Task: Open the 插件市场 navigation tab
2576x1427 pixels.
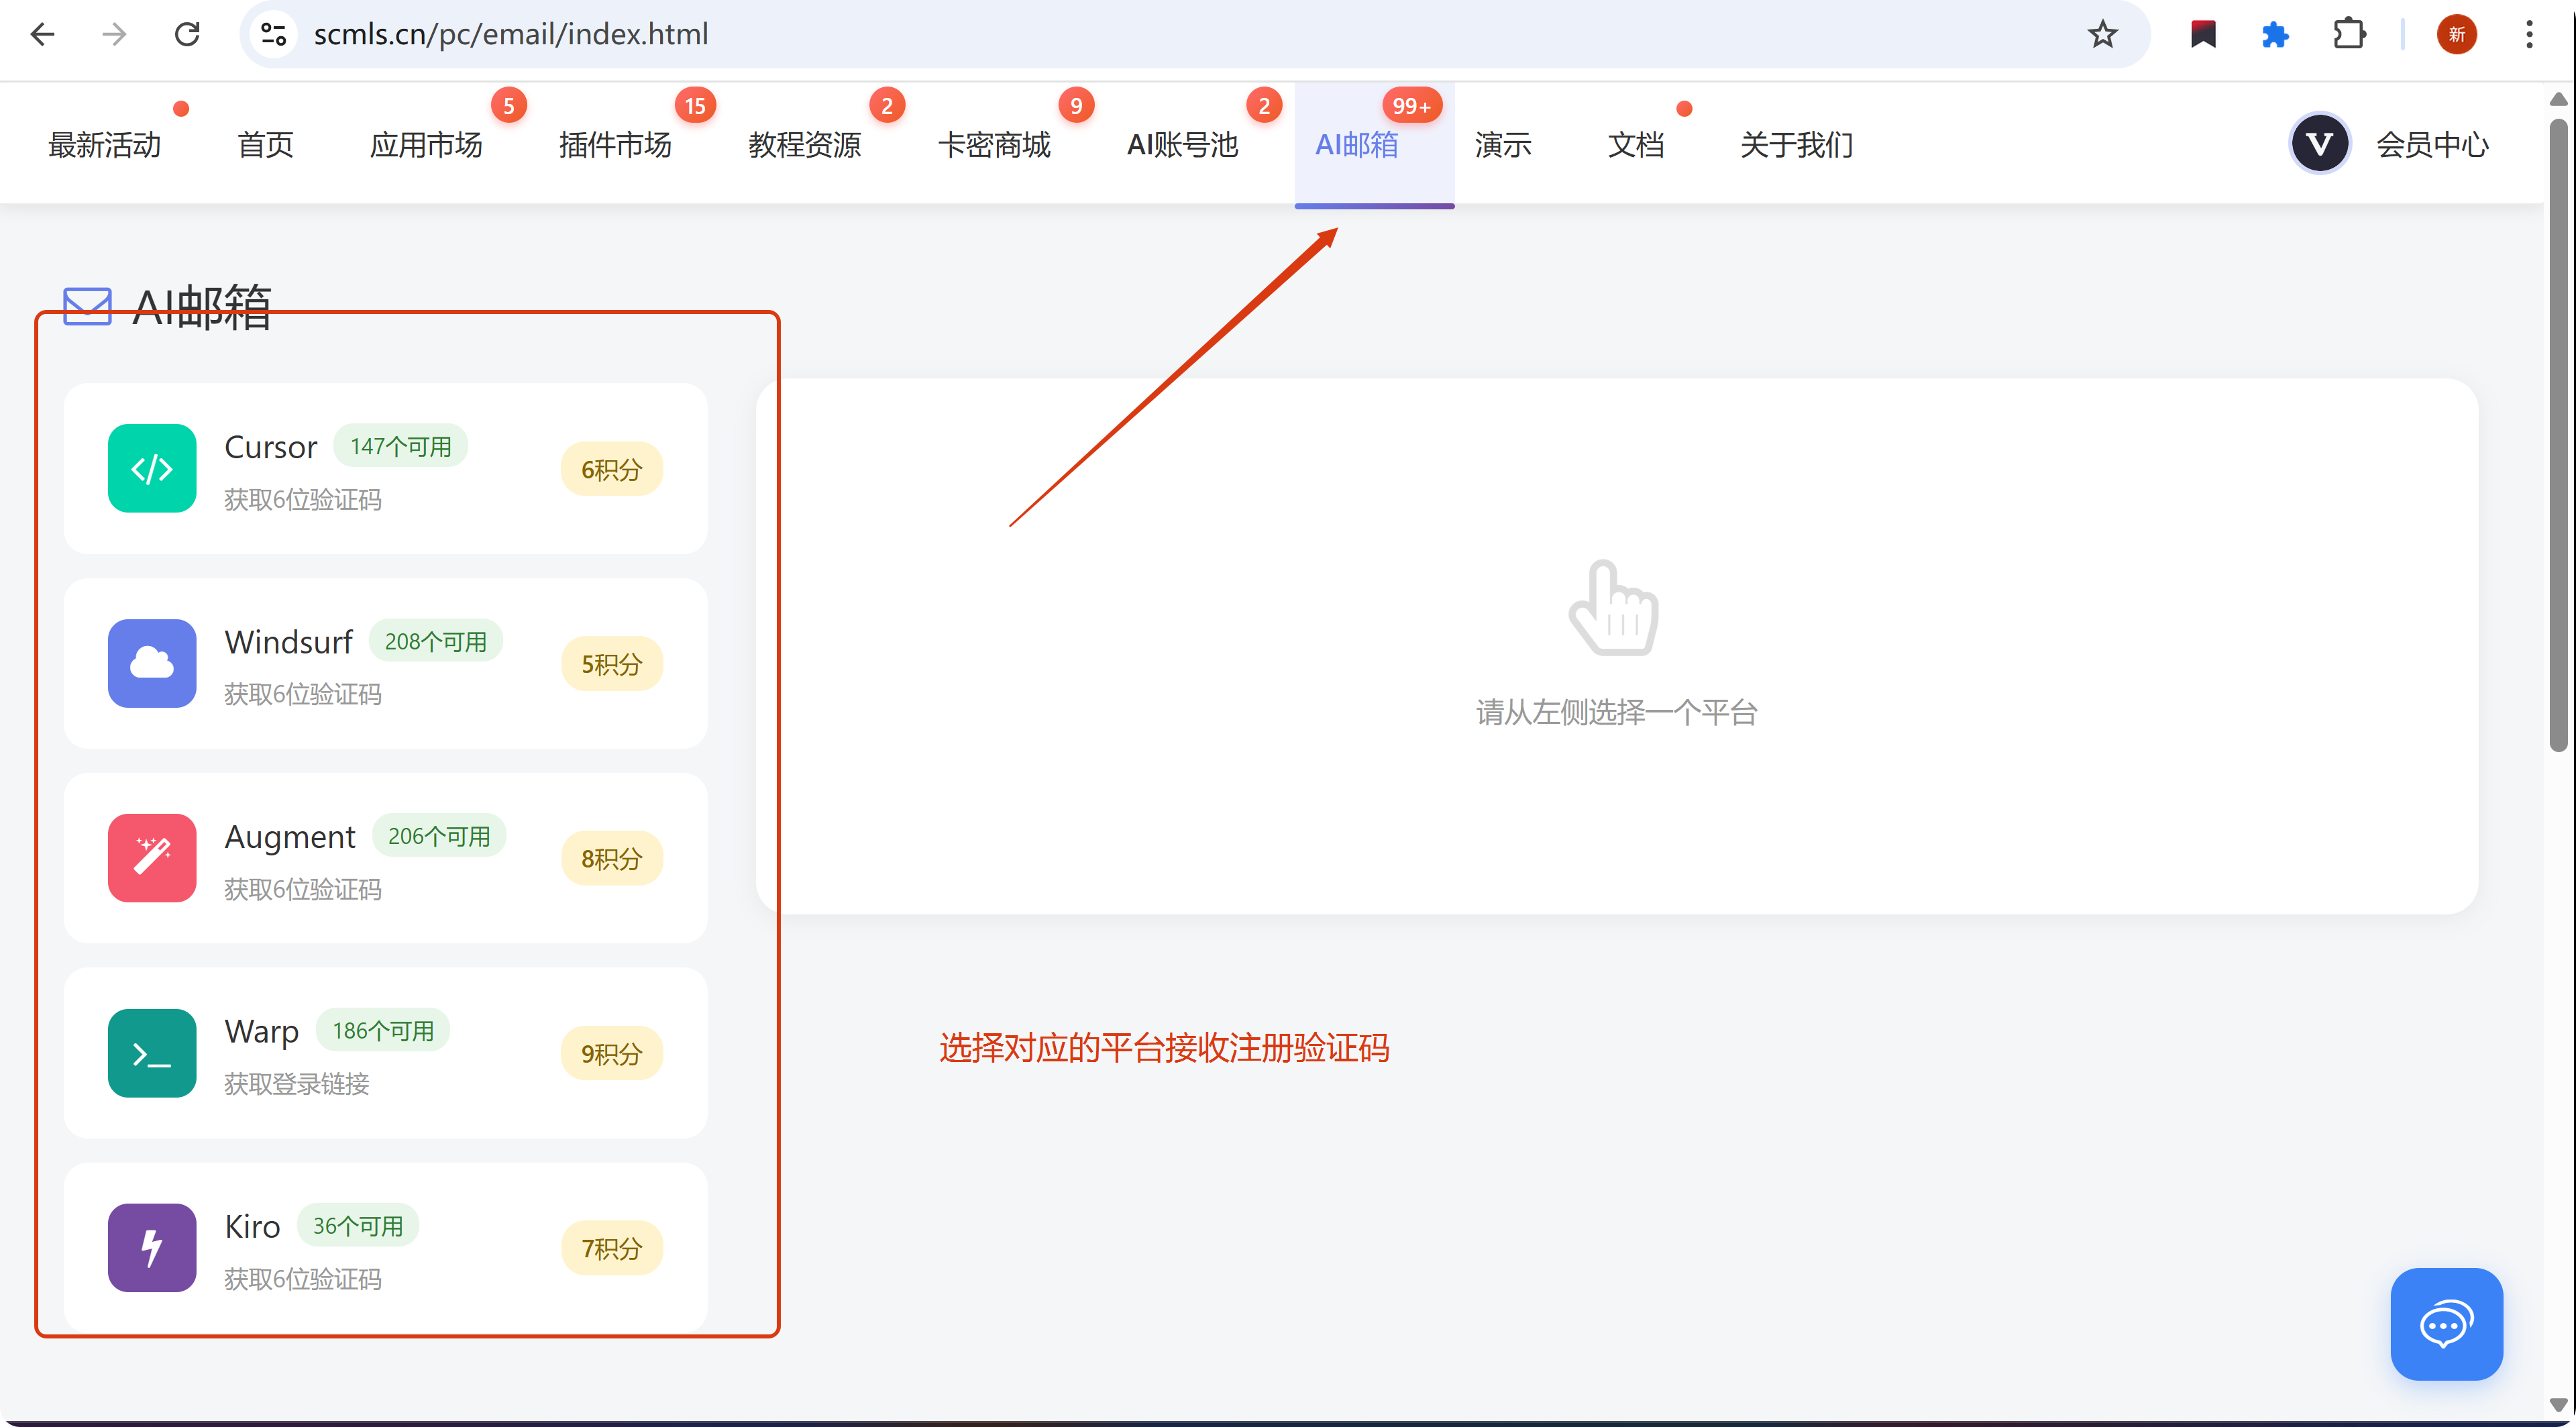Action: (x=615, y=145)
